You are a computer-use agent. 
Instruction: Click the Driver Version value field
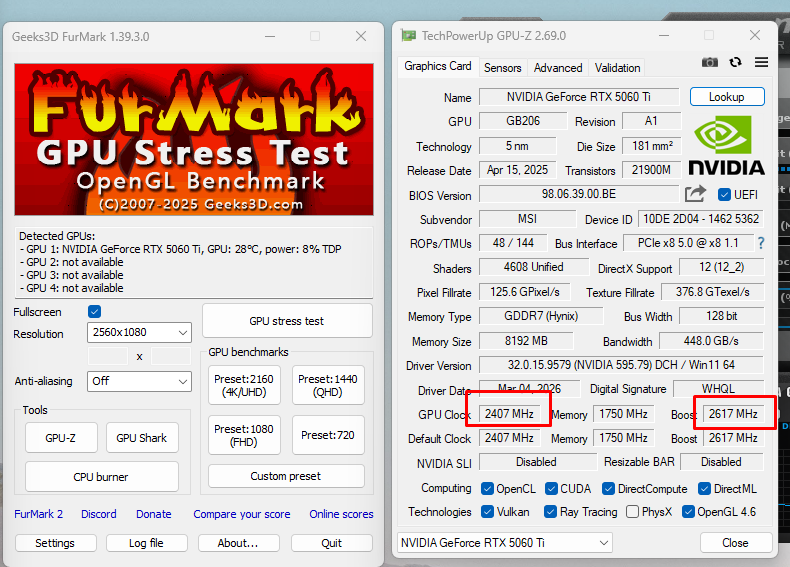621,365
